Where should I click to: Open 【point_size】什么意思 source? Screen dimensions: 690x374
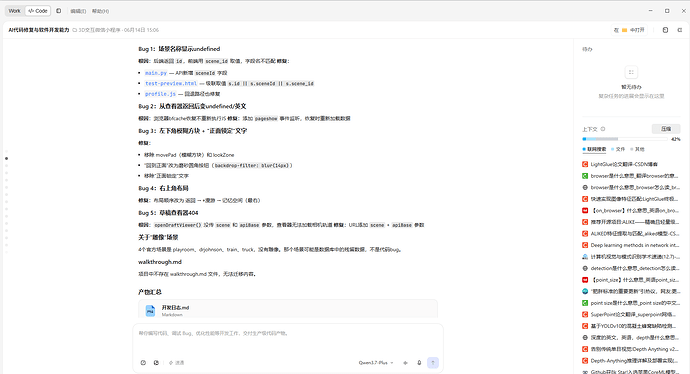pos(631,280)
